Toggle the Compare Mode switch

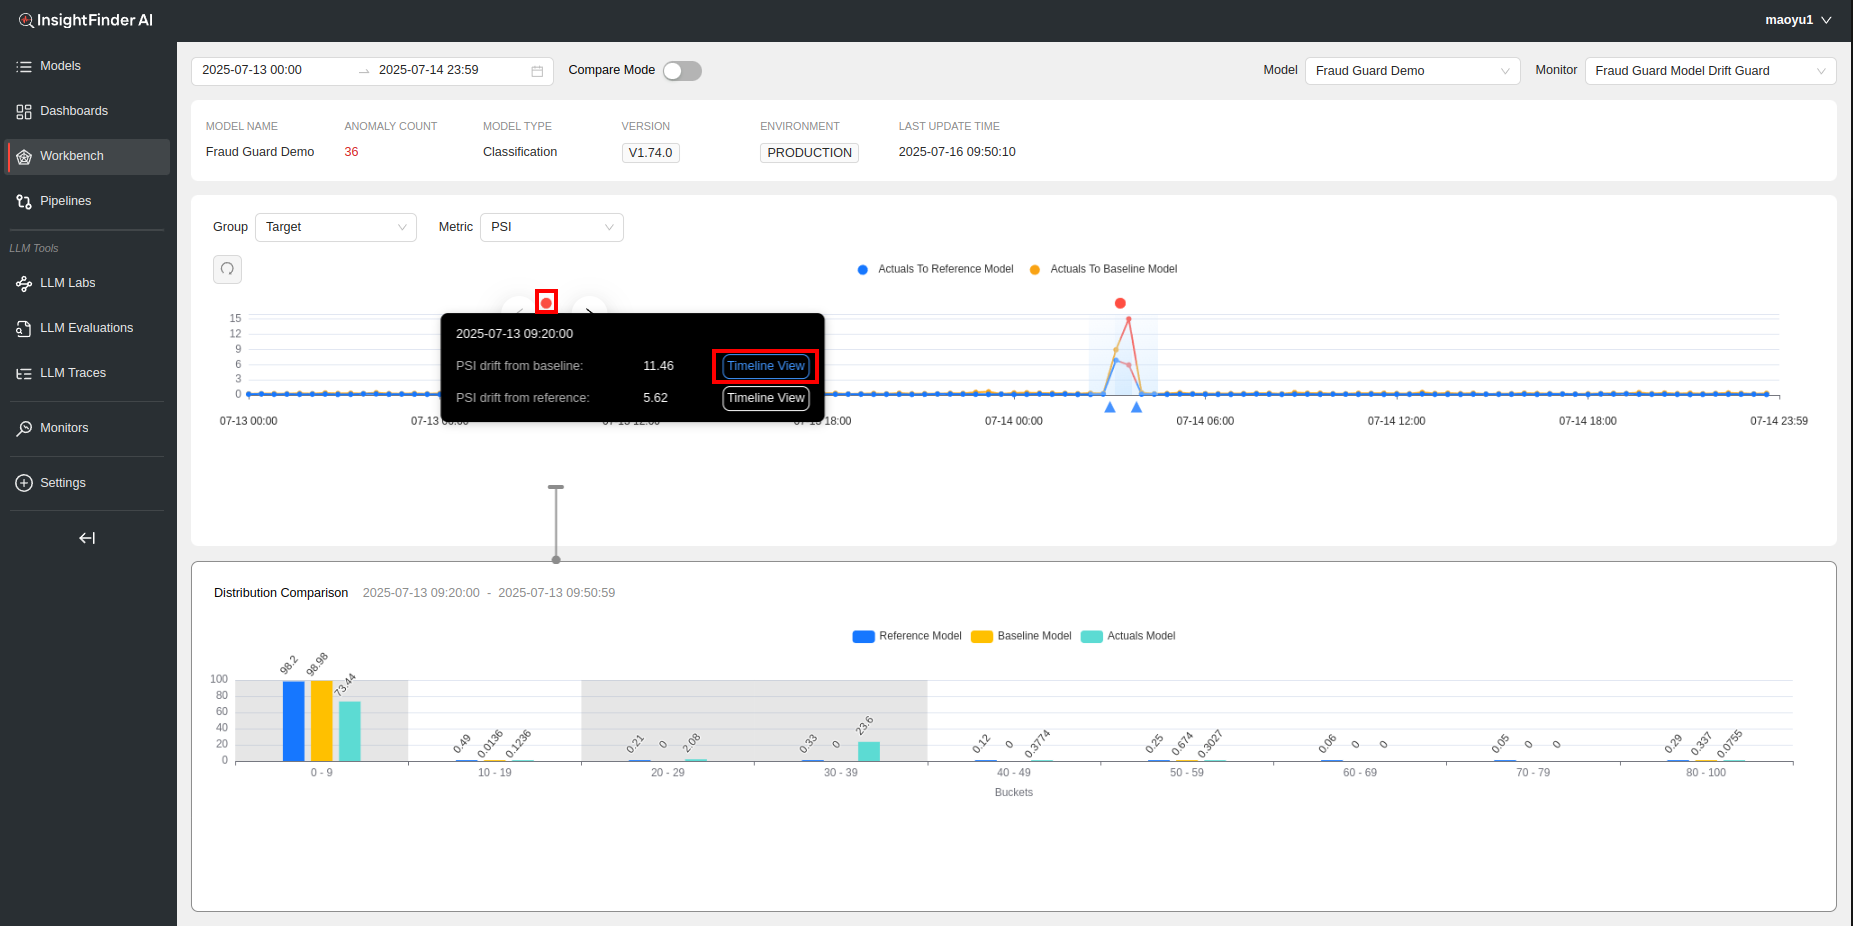tap(682, 71)
